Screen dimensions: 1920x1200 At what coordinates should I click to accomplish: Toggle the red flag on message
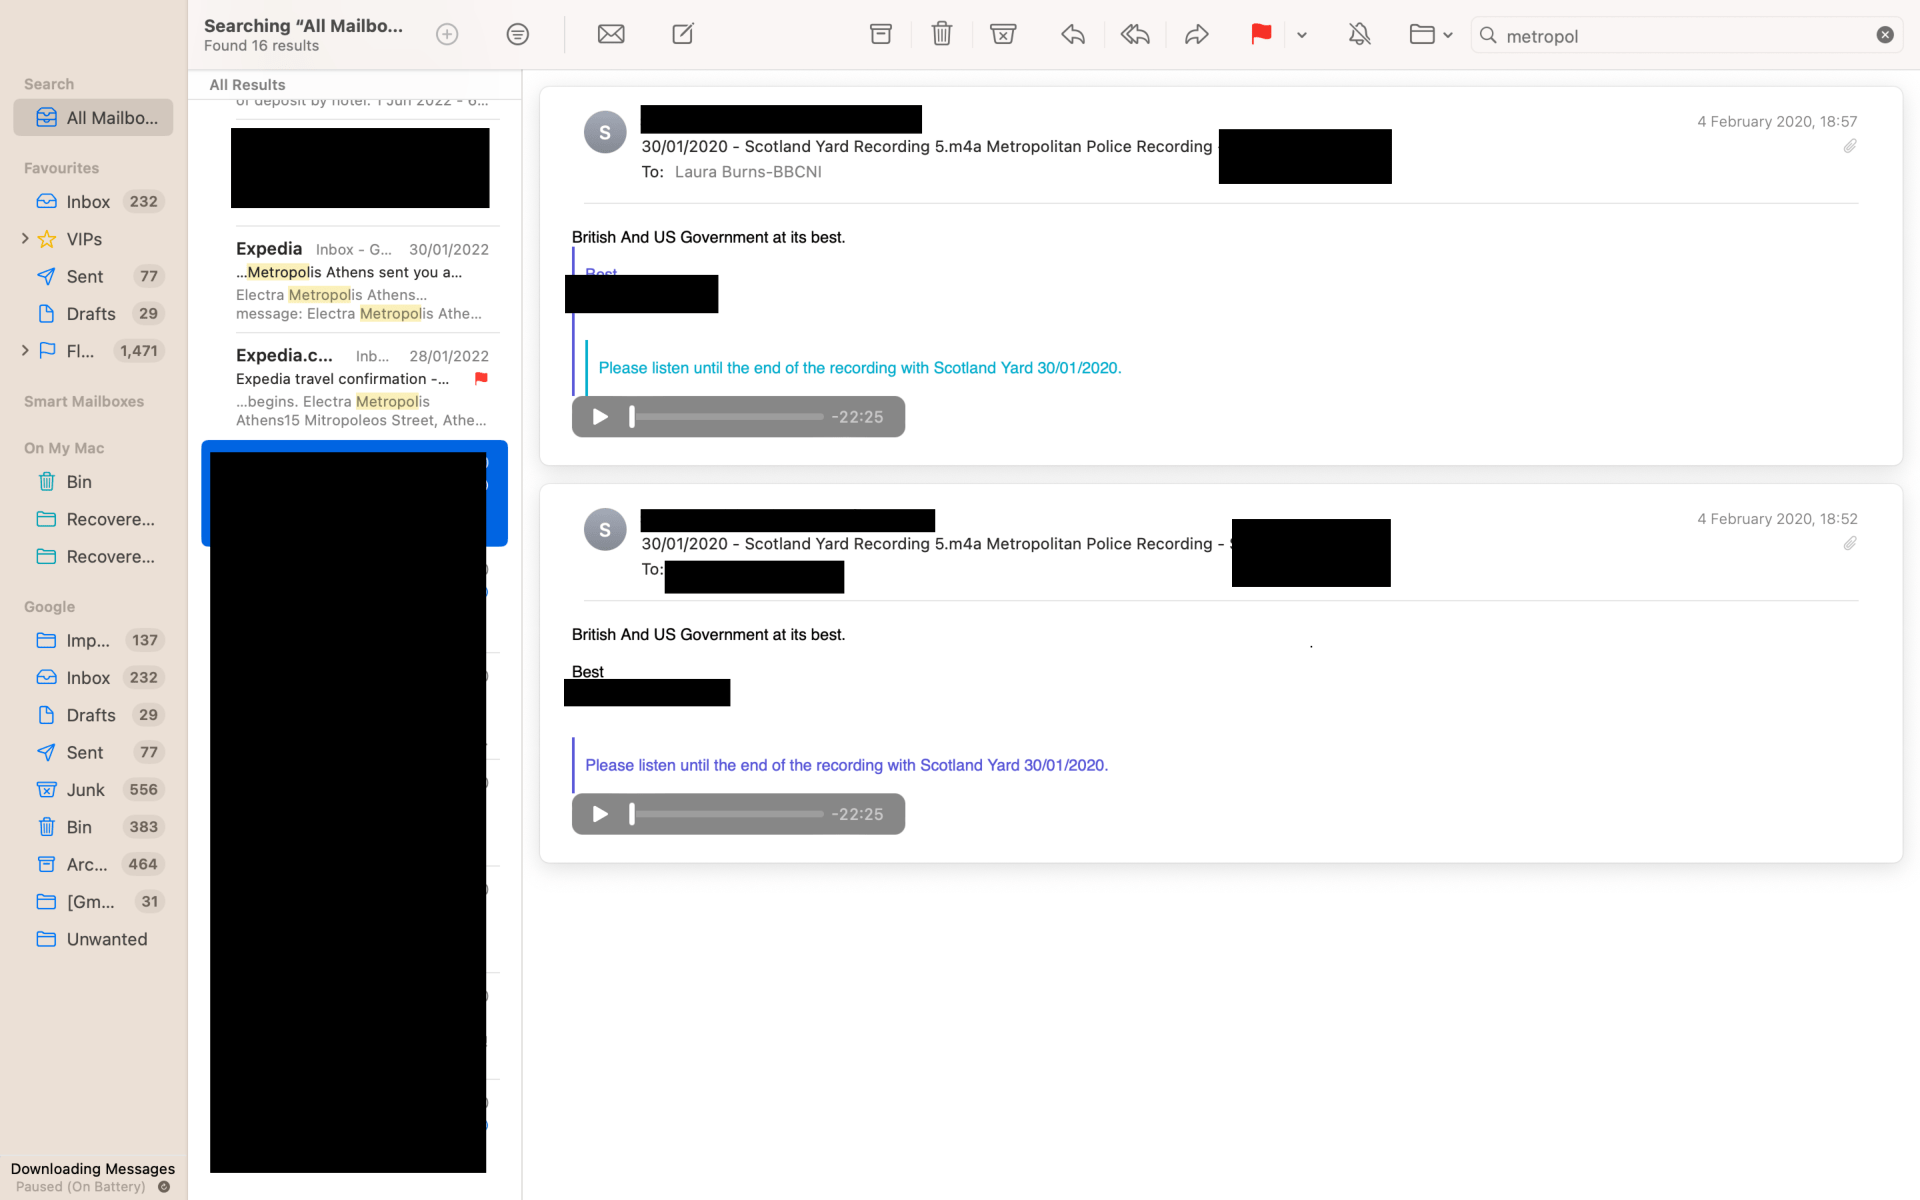pos(1260,34)
